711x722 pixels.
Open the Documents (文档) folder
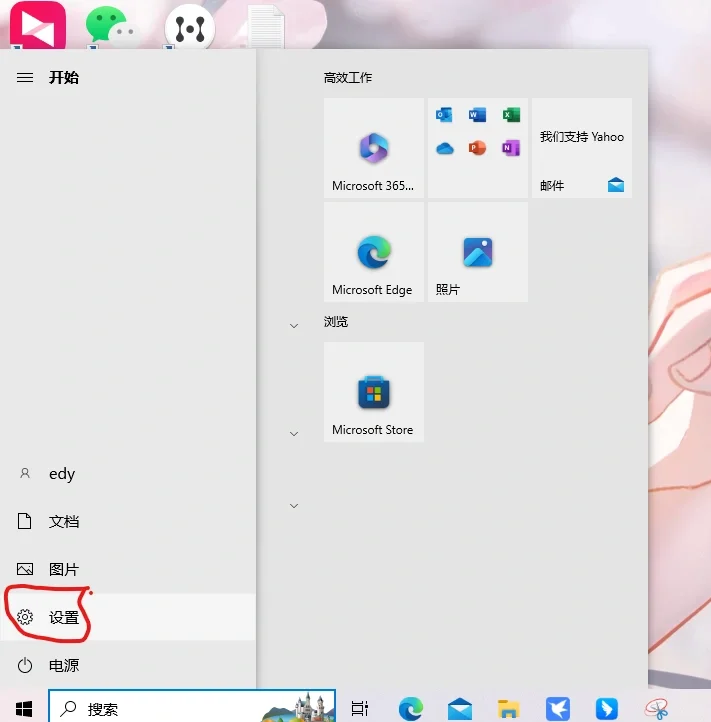click(x=128, y=522)
